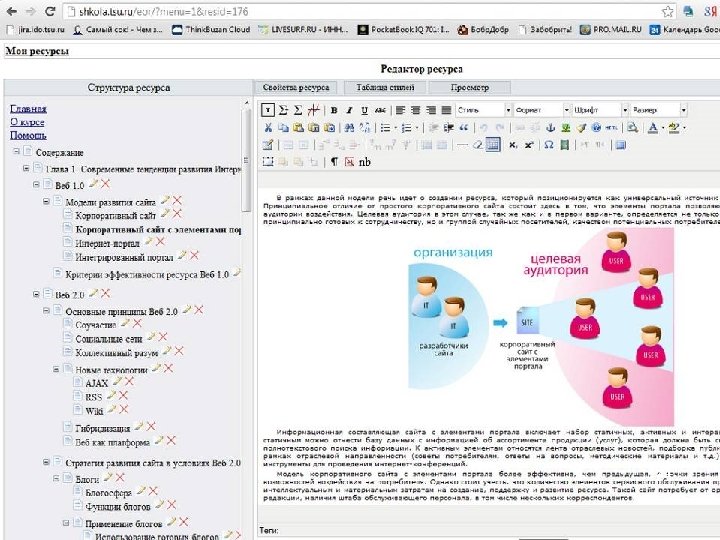
Task: Toggle bold formatting in editor toolbar
Action: [x=334, y=110]
